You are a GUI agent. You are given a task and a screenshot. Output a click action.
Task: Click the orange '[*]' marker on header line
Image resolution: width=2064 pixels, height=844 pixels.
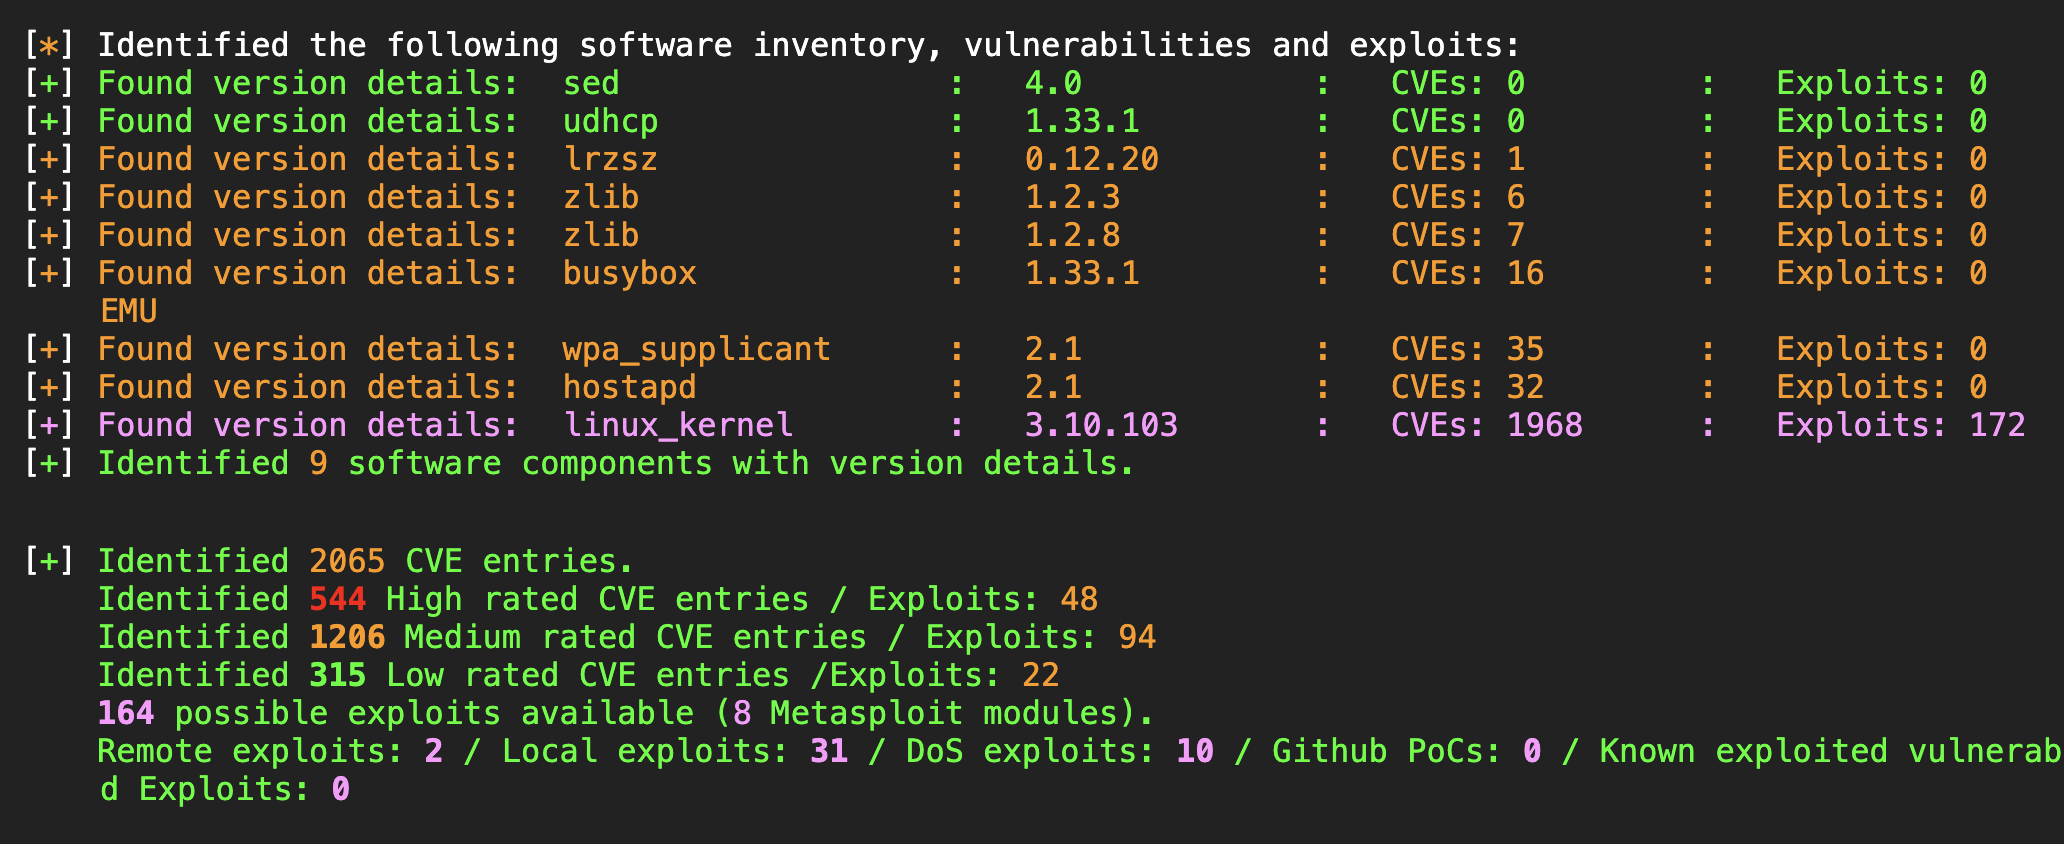tap(49, 45)
